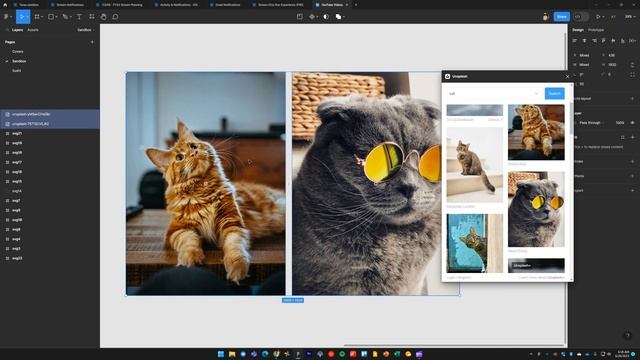Image resolution: width=640 pixels, height=360 pixels.
Task: Open a new file tab
Action: (356, 5)
